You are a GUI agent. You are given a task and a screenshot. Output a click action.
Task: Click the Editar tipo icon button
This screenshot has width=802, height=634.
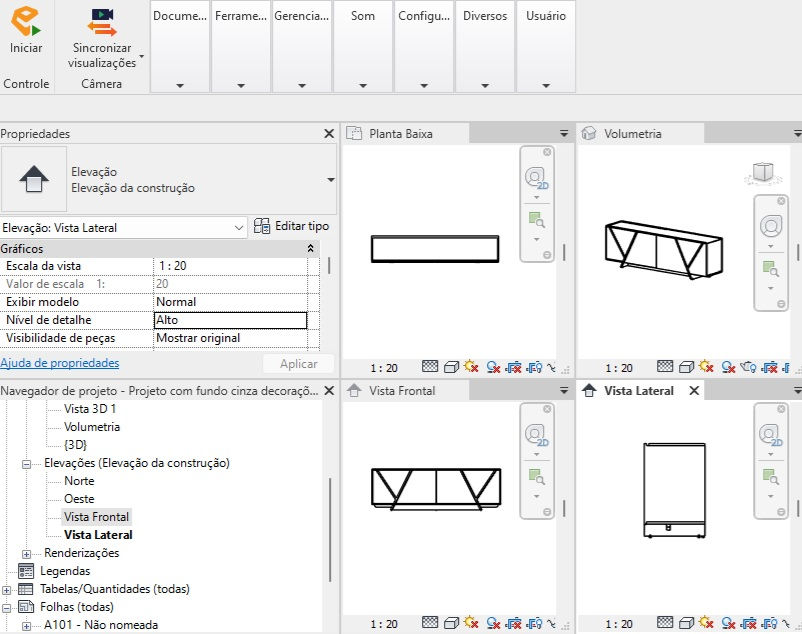click(x=262, y=226)
